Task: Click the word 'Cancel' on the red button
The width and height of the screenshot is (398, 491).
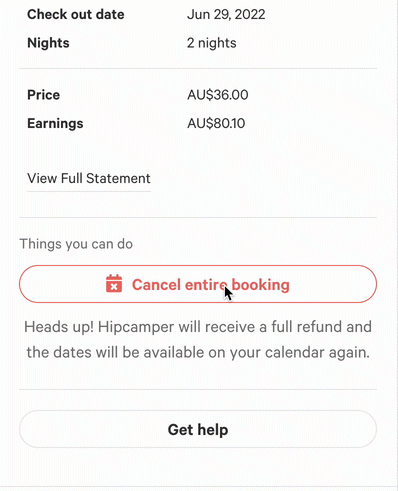Action: (x=156, y=285)
